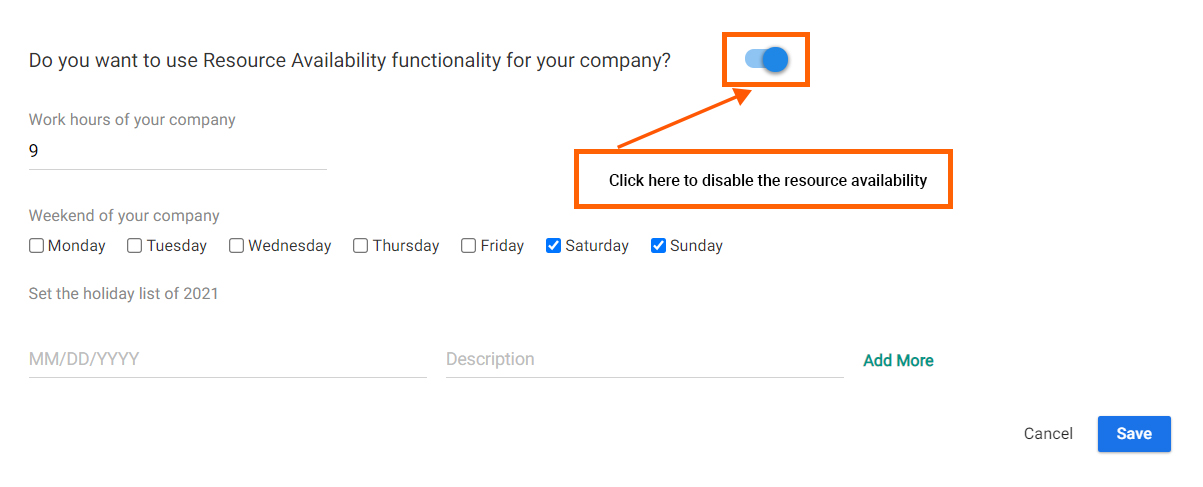Select the holiday Description field

[645, 359]
